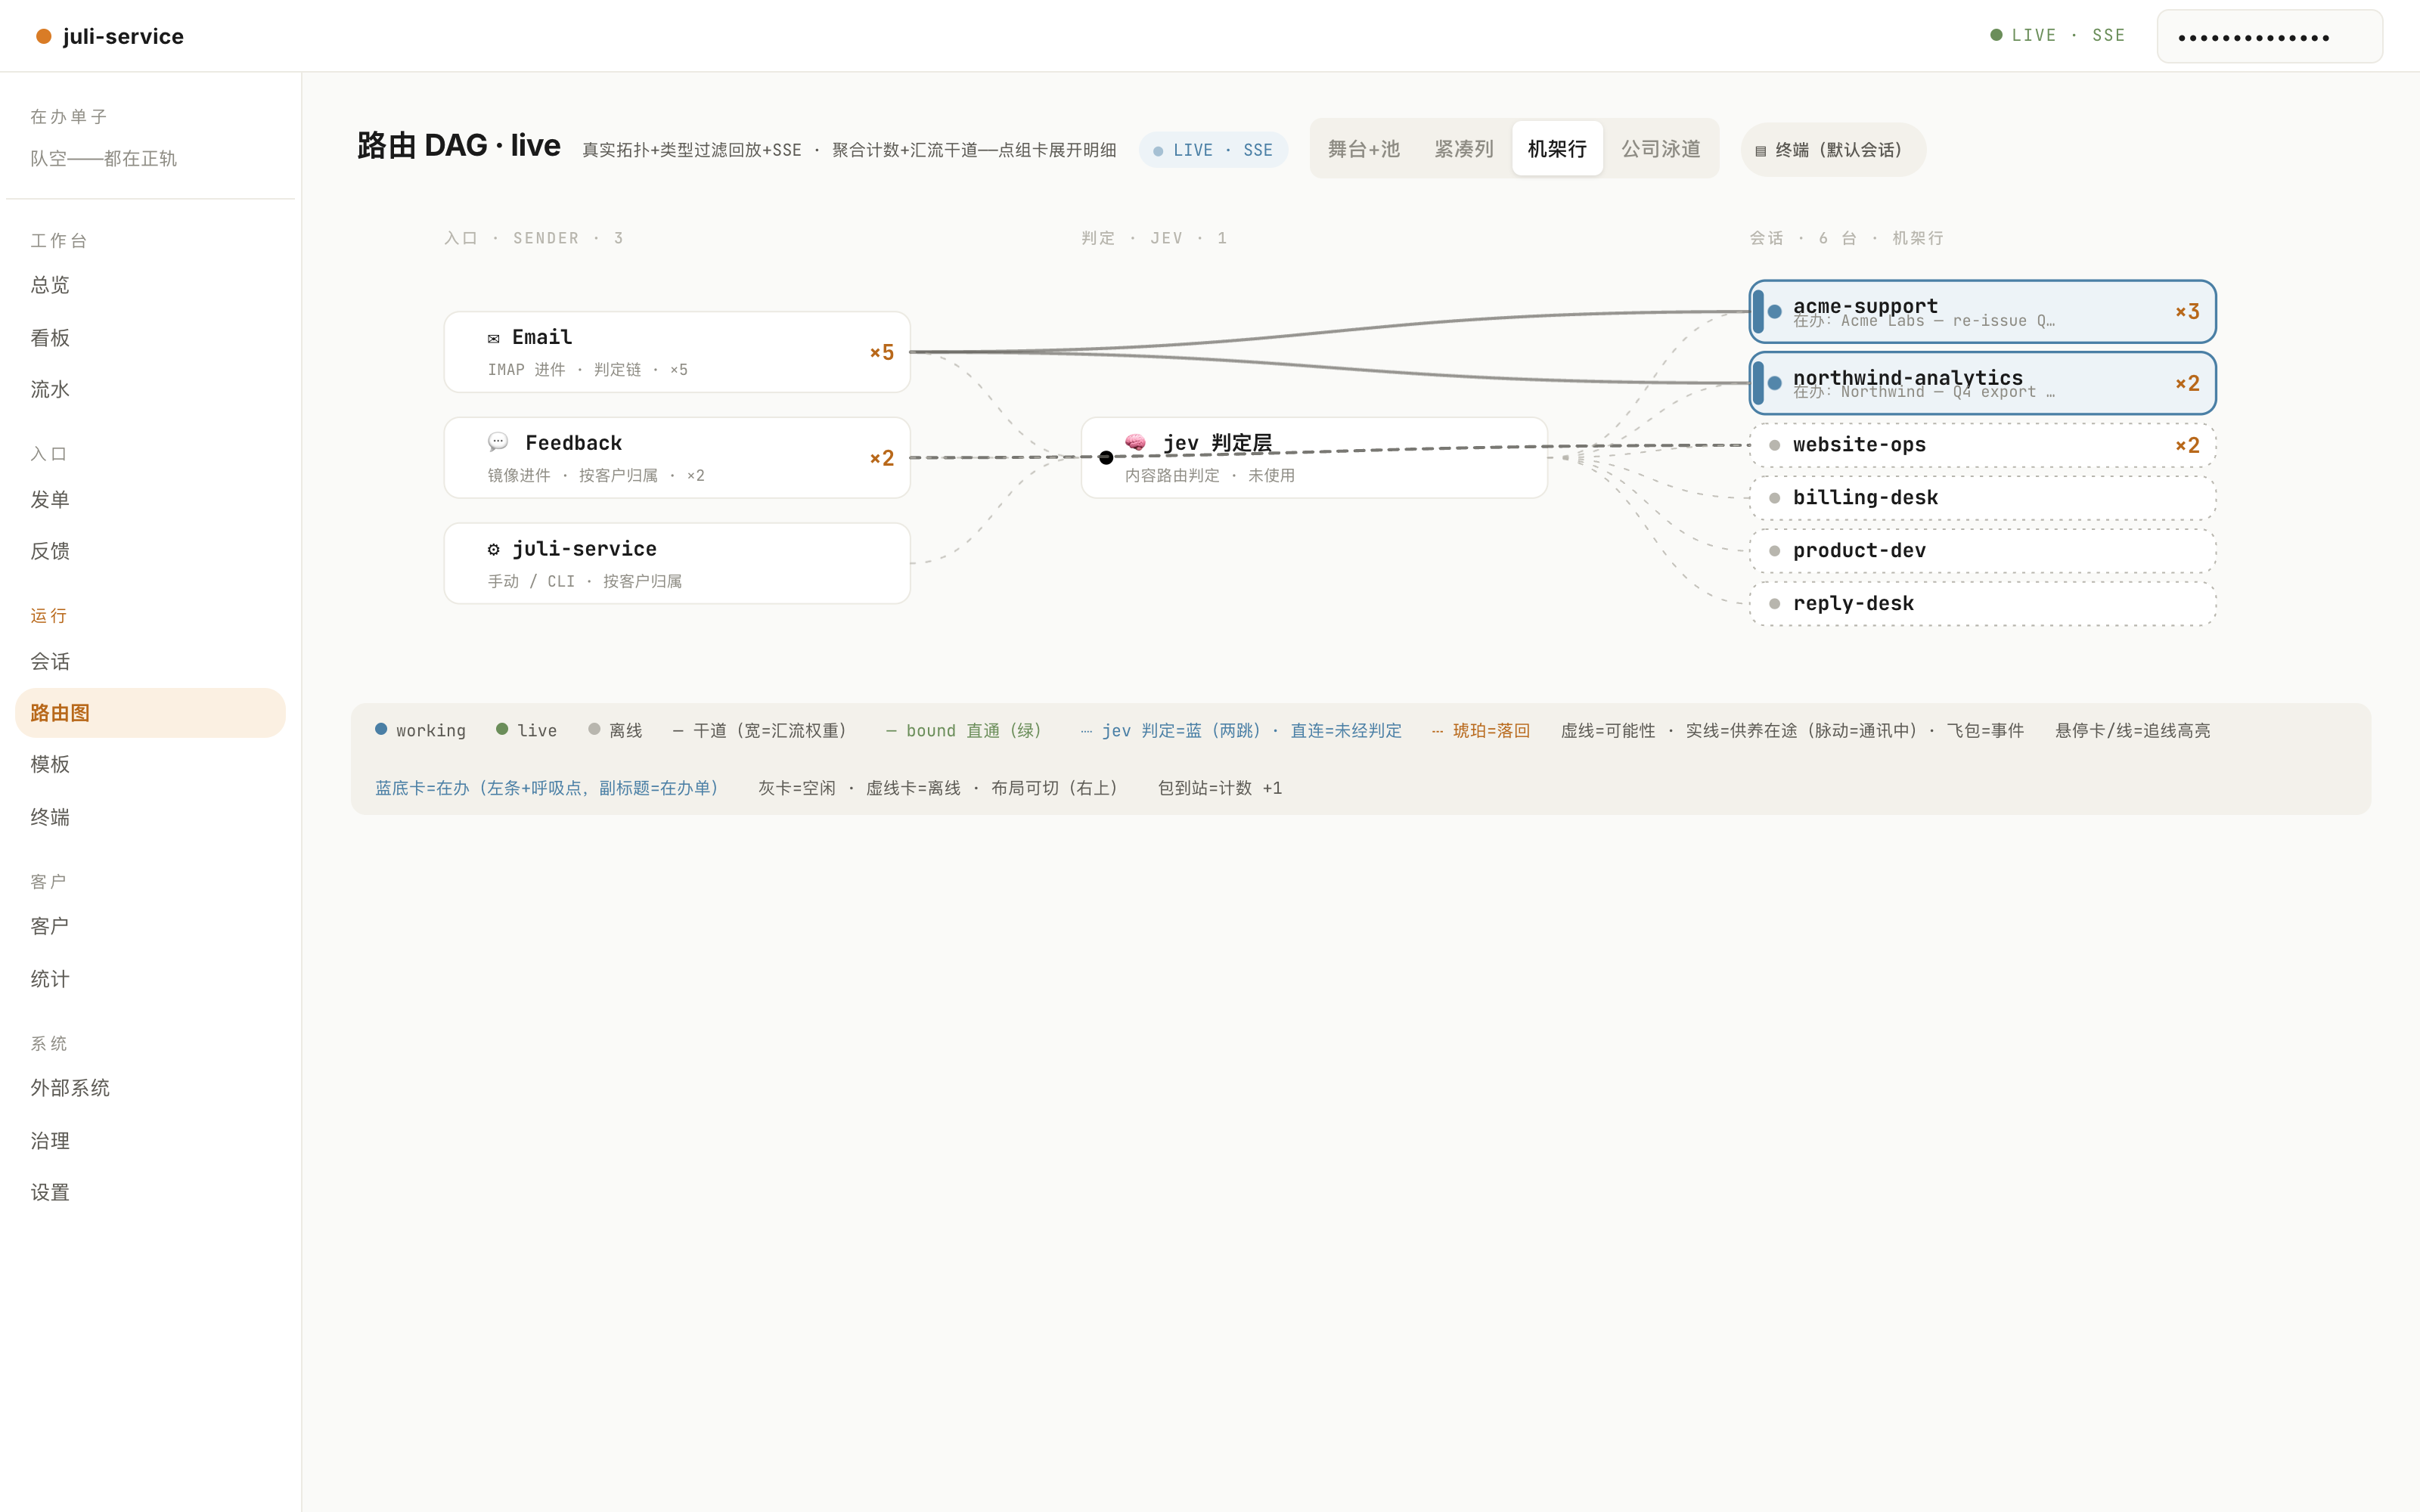2420x1512 pixels.
Task: Click the black packet dot on jev
Action: [x=1106, y=458]
